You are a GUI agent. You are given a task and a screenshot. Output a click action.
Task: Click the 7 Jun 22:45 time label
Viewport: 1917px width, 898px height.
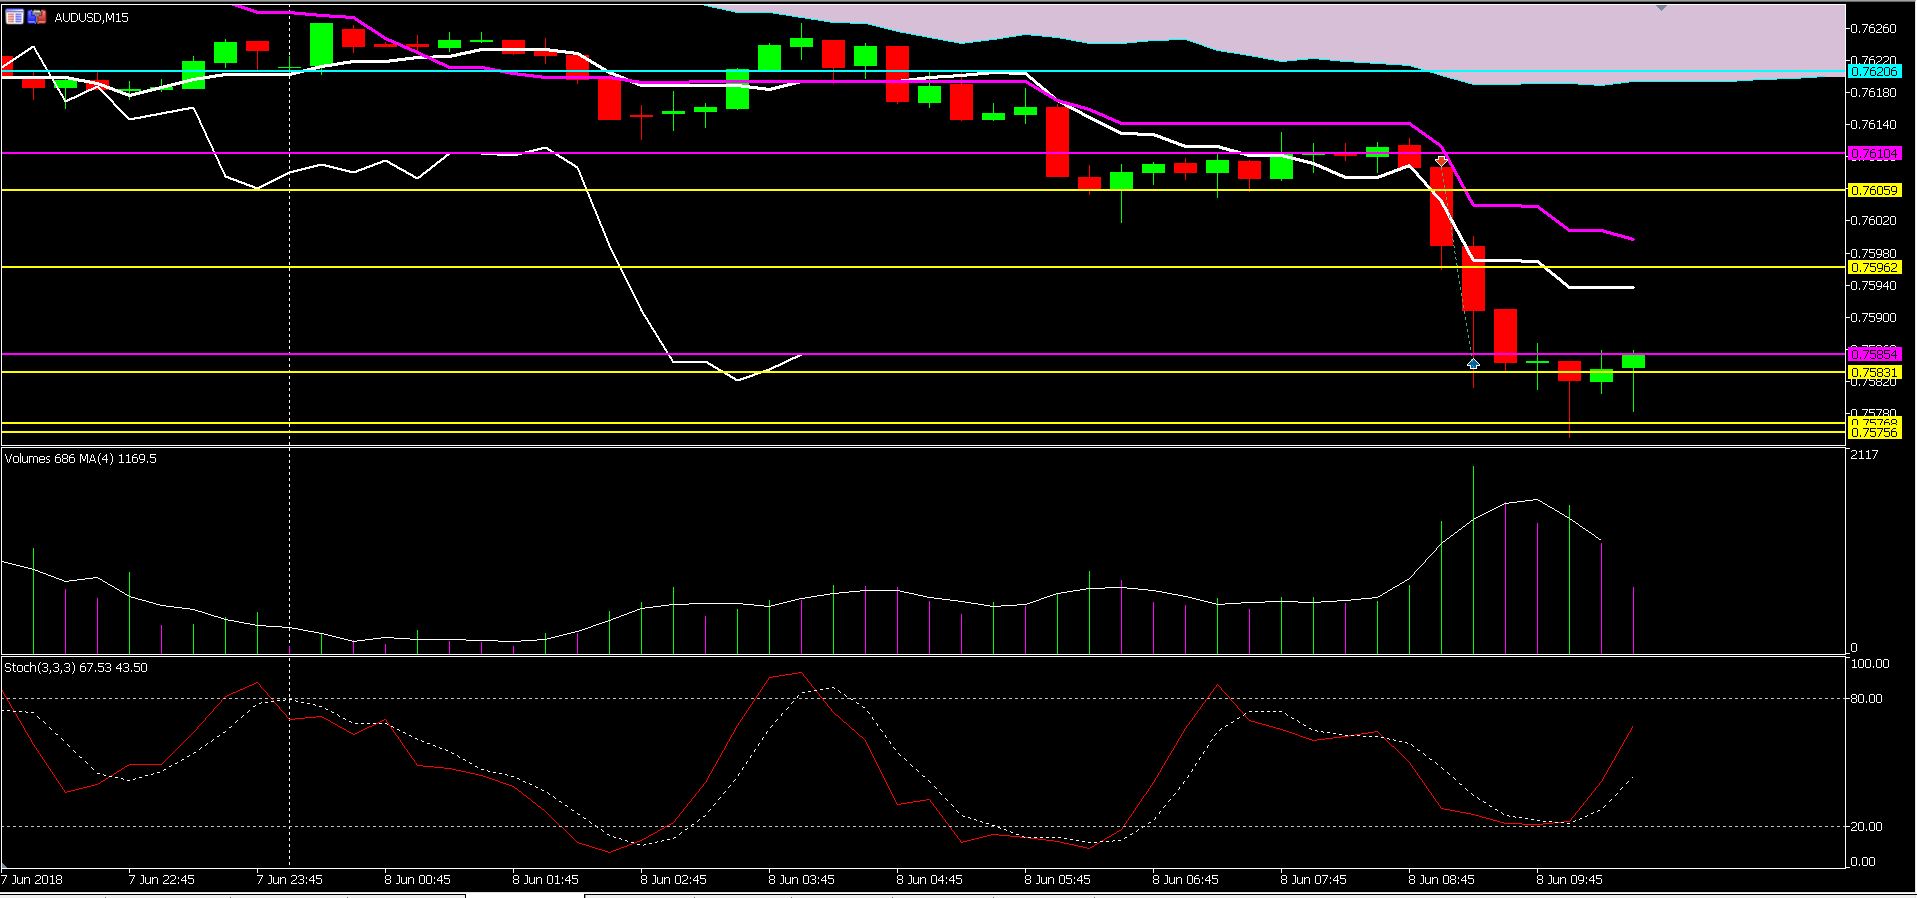pos(162,881)
